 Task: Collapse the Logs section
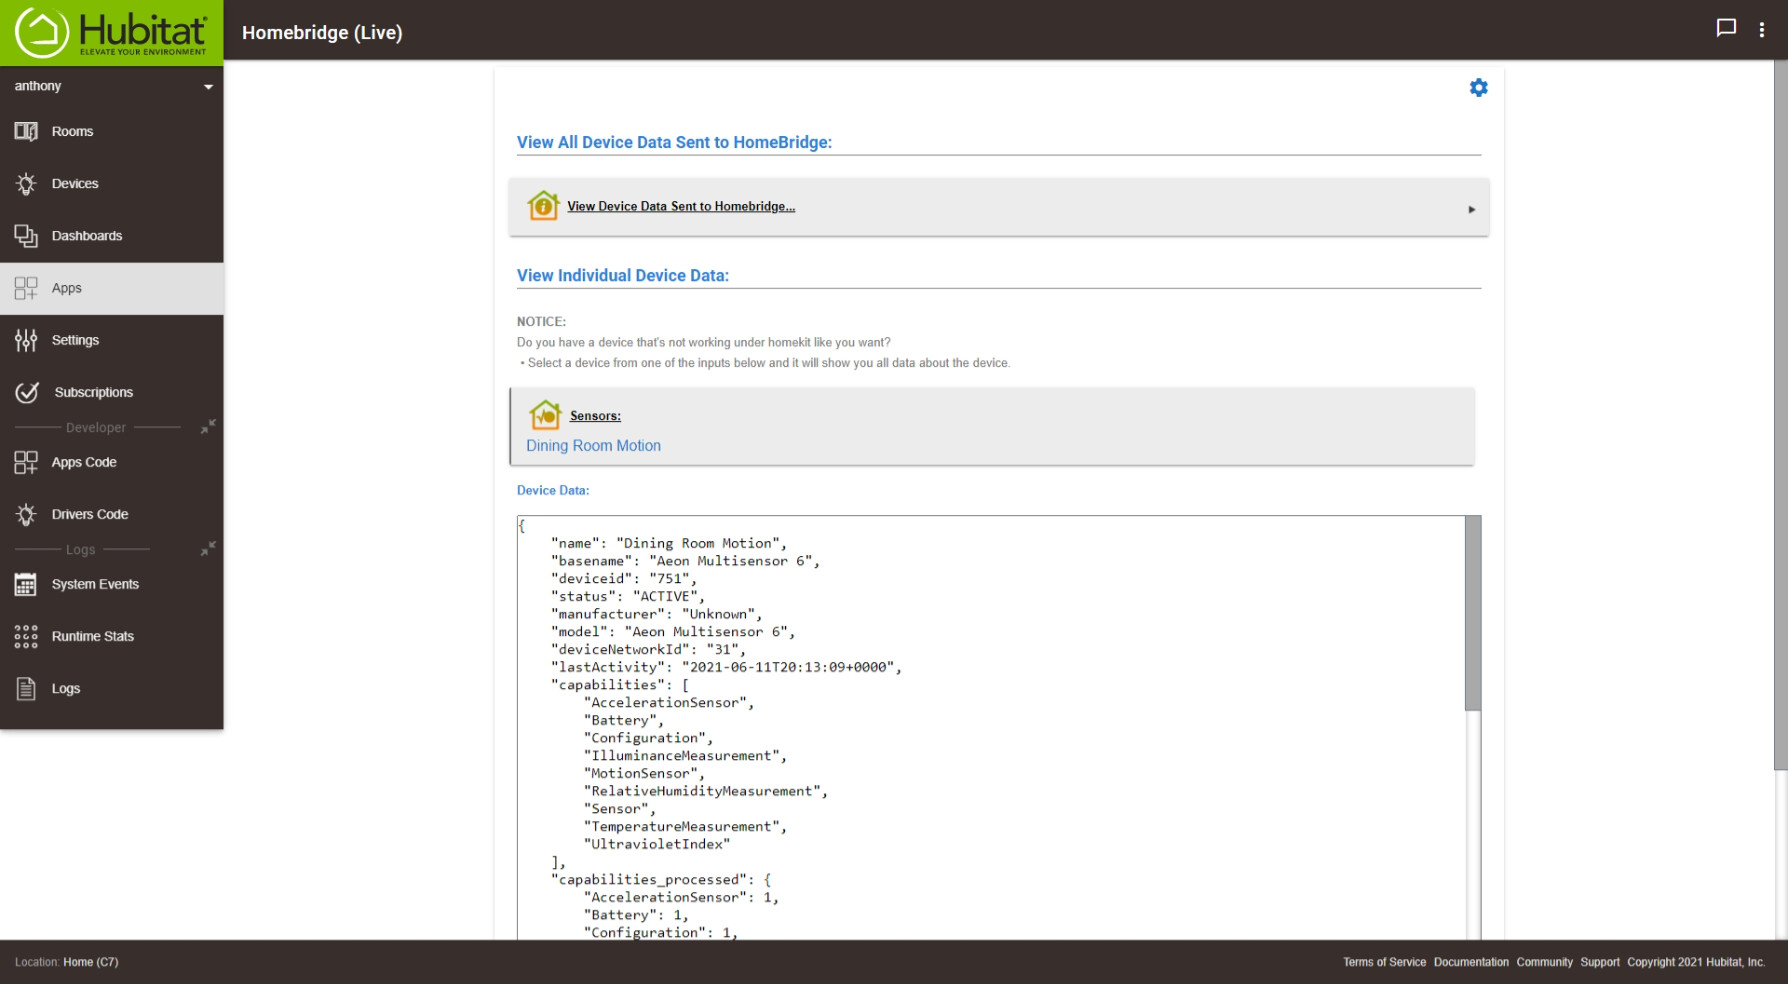coord(207,549)
